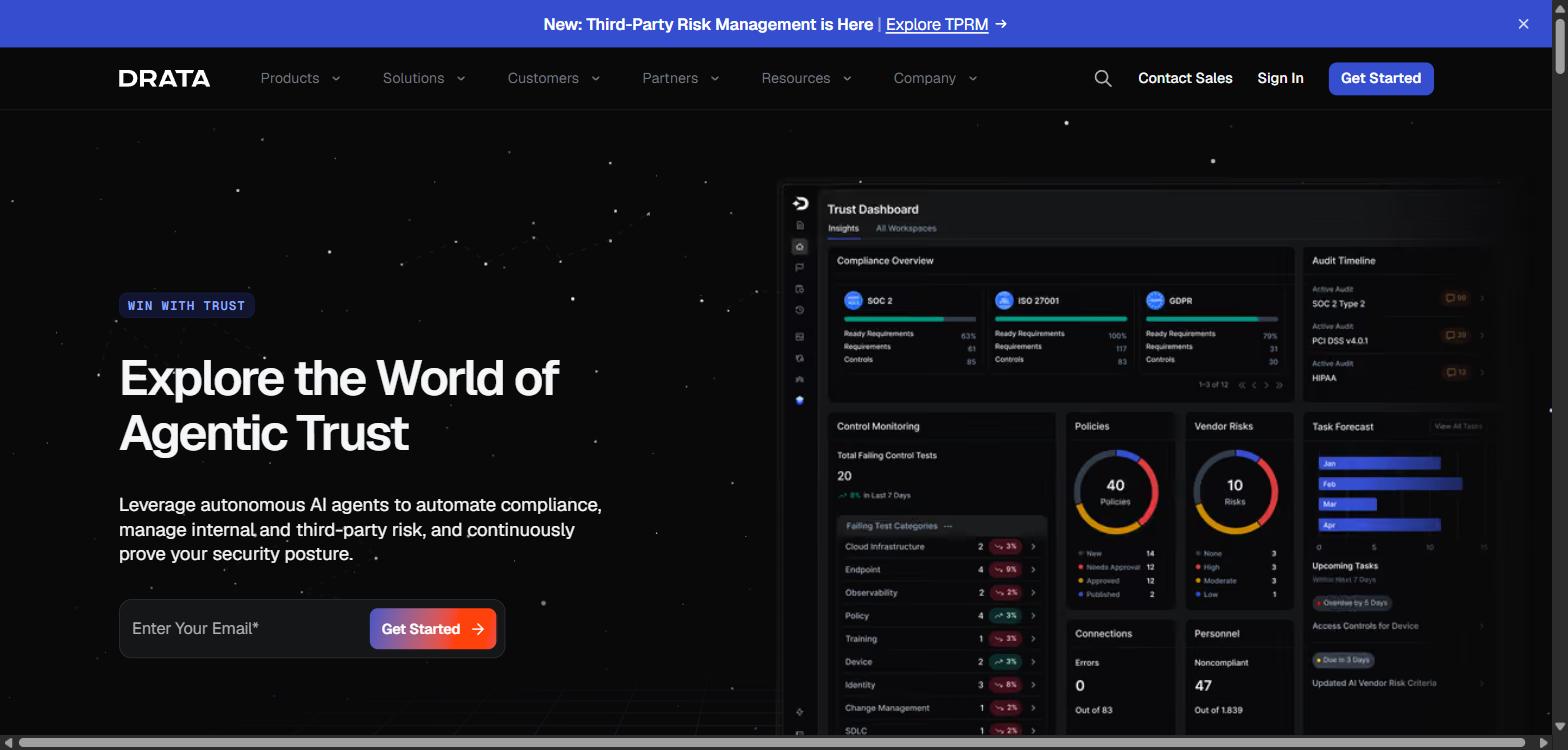Select the home icon in dashboard sidebar
The height and width of the screenshot is (750, 1568).
coord(799,246)
